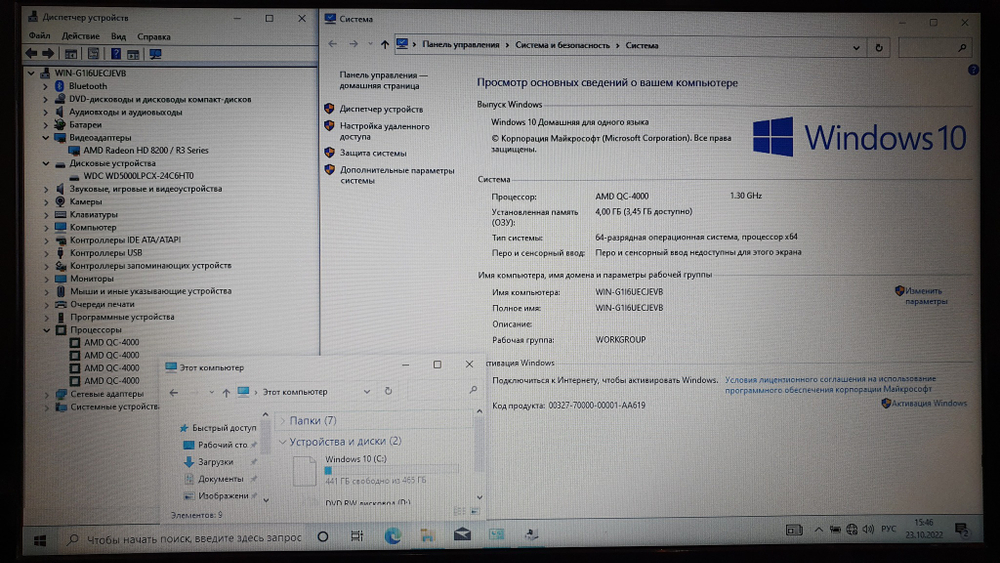The width and height of the screenshot is (1000, 563).
Task: Click Изменить параметры link
Action: click(x=925, y=296)
